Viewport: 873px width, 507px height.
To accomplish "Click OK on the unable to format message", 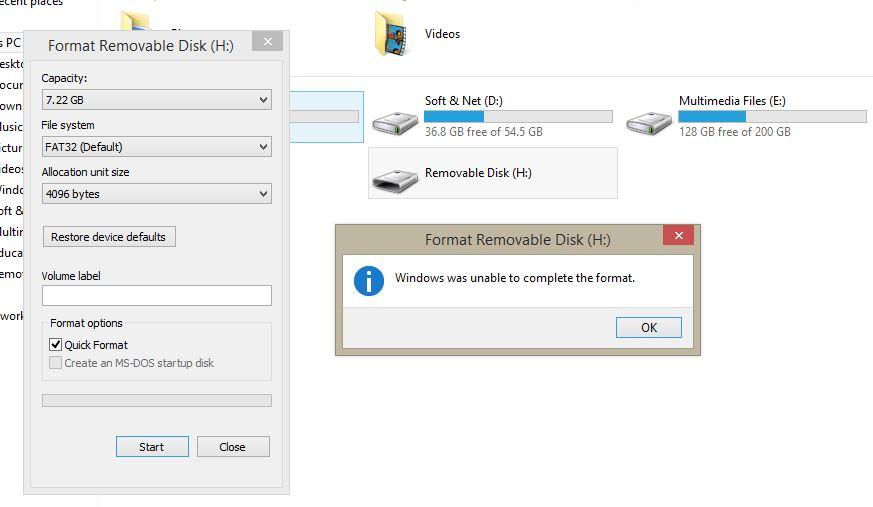I will 648,327.
